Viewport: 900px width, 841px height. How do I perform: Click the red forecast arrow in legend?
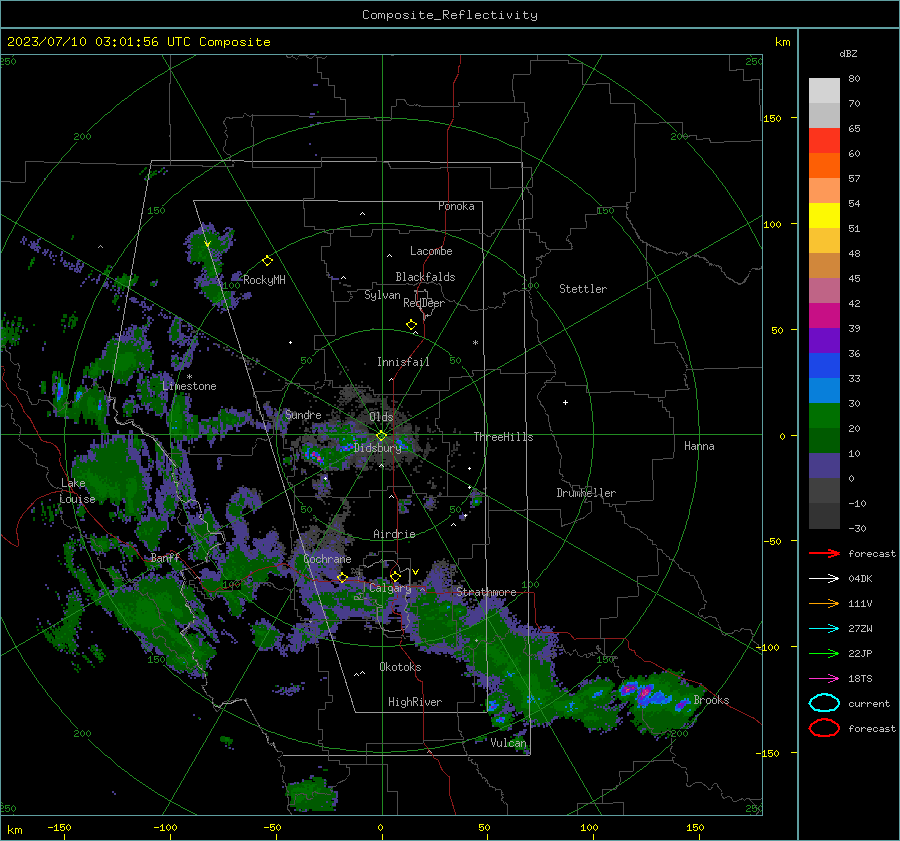tap(824, 553)
